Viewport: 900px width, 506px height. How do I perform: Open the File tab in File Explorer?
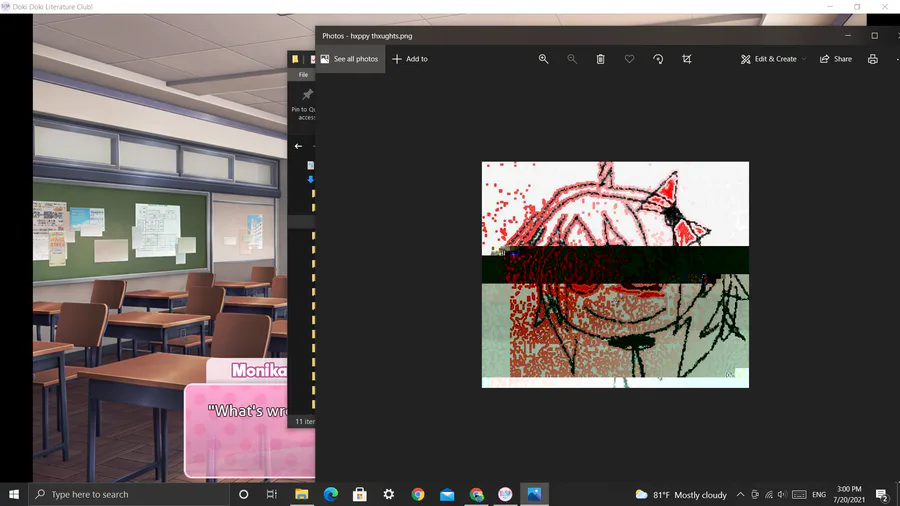[303, 75]
